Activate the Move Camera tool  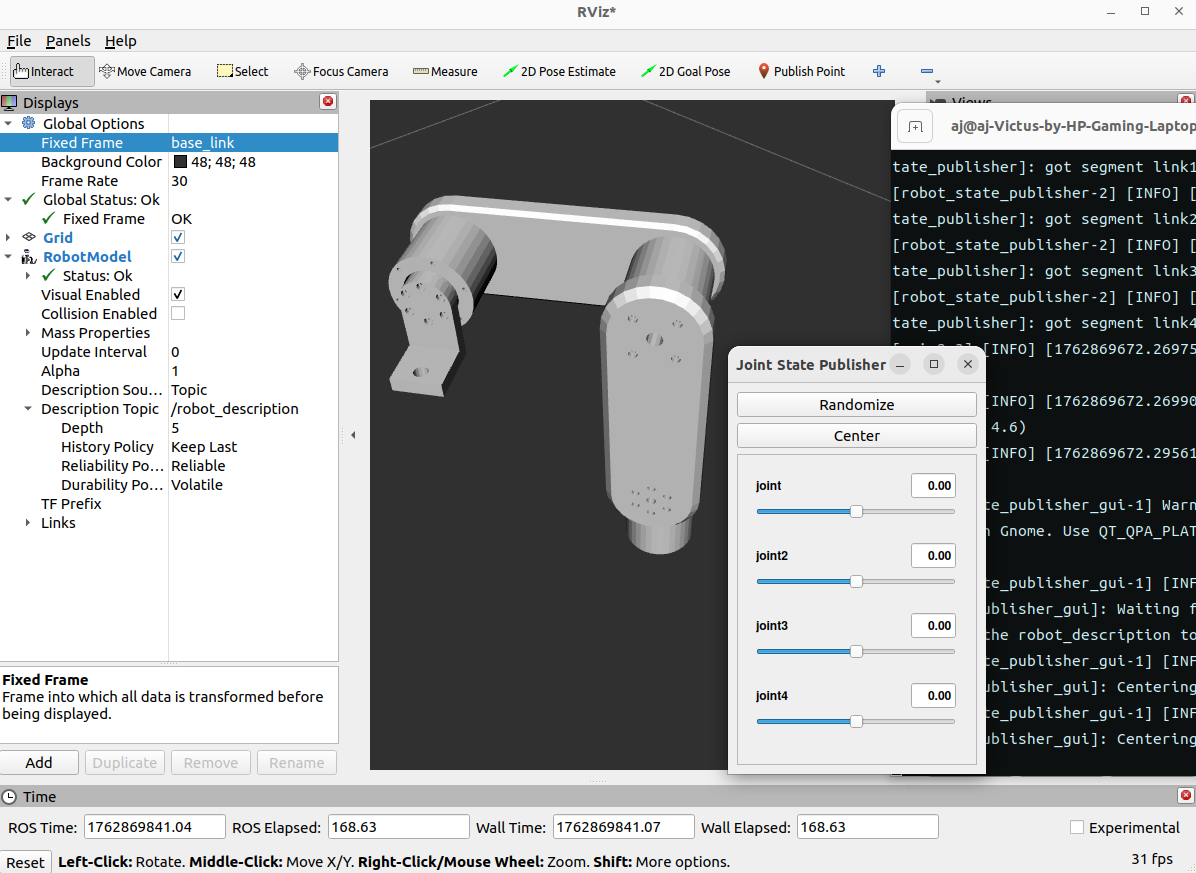(x=145, y=71)
